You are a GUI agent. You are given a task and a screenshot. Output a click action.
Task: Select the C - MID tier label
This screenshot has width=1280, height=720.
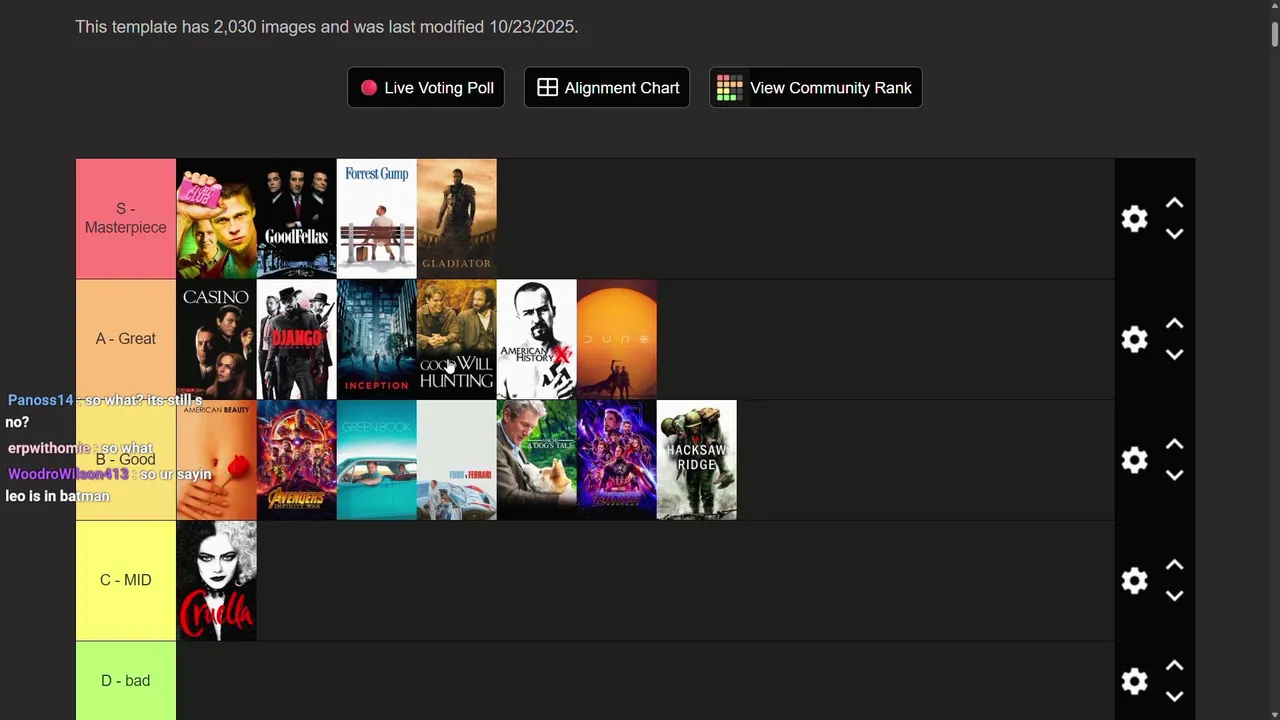click(x=126, y=580)
